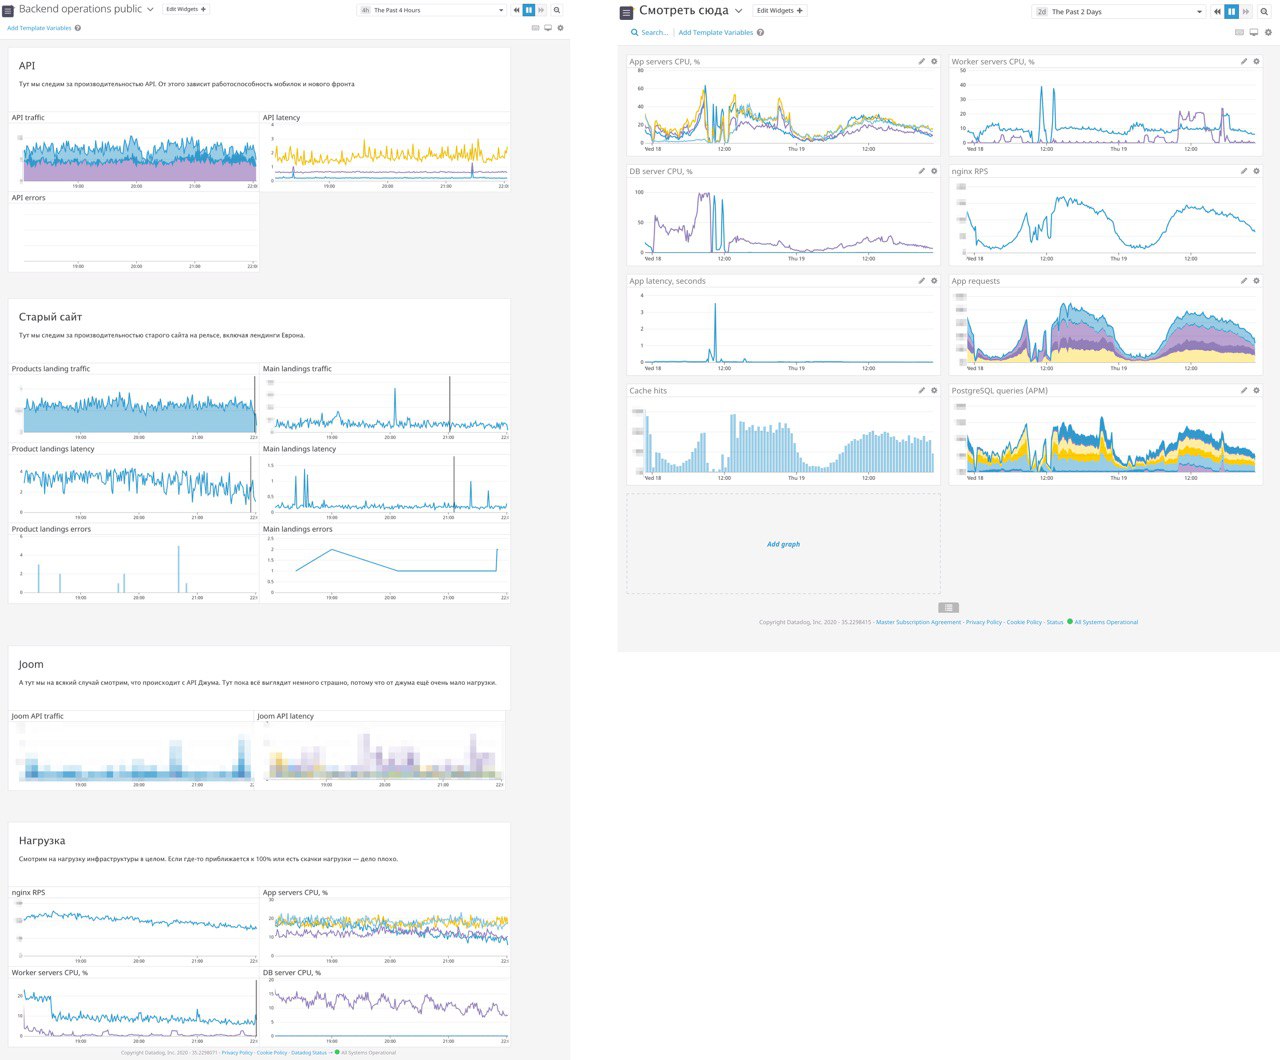Expand The Past 2 Days time dropdown

[x=1119, y=12]
